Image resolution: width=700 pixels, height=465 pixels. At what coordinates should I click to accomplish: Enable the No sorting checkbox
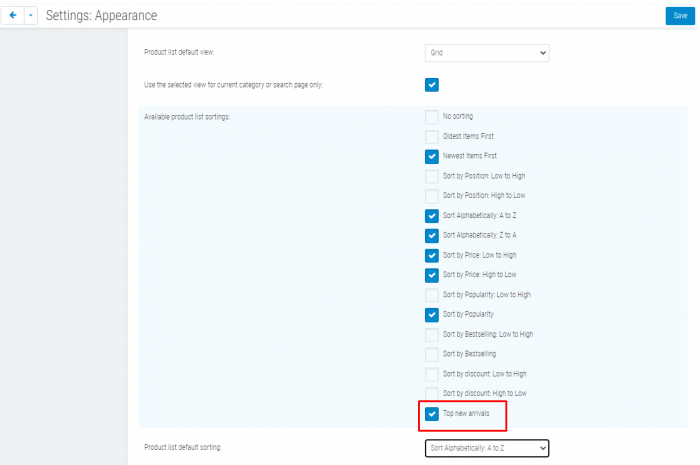pos(432,117)
